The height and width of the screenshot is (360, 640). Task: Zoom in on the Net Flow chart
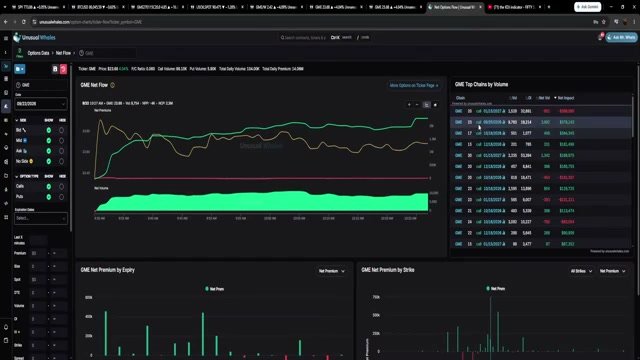tap(409, 105)
